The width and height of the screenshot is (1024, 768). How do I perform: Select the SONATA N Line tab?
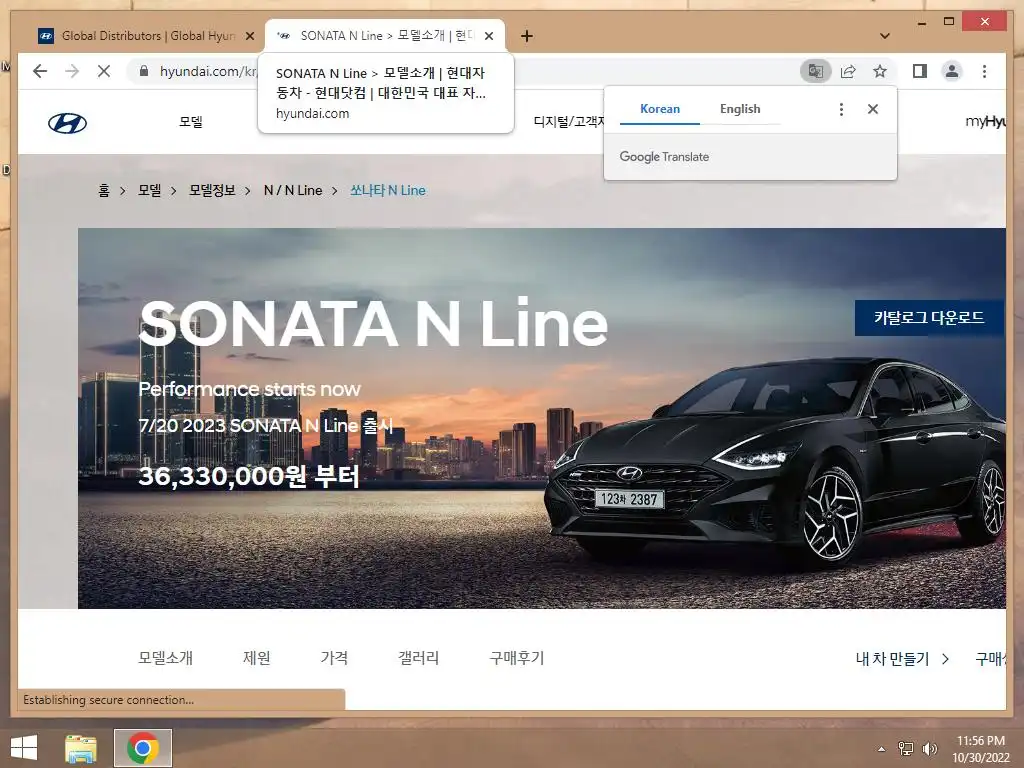coord(385,36)
